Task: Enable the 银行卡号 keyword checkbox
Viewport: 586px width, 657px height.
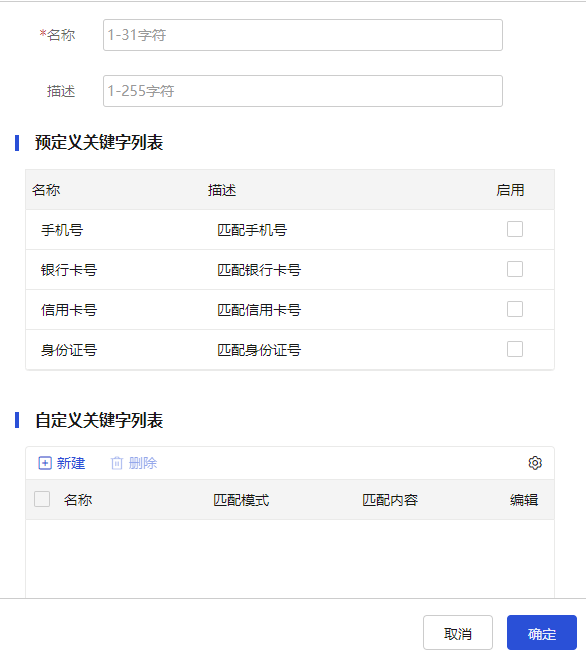Action: [515, 269]
